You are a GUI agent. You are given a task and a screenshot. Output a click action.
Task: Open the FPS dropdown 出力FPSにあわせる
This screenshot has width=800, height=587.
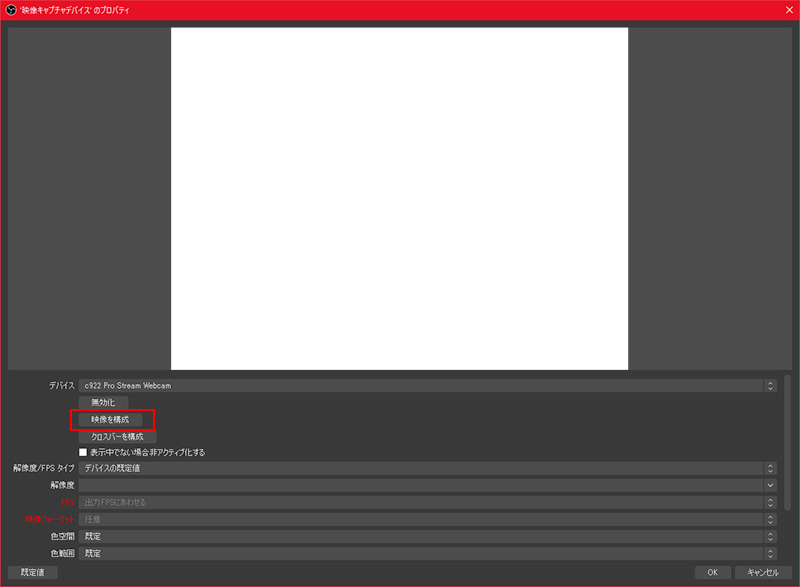tap(428, 502)
